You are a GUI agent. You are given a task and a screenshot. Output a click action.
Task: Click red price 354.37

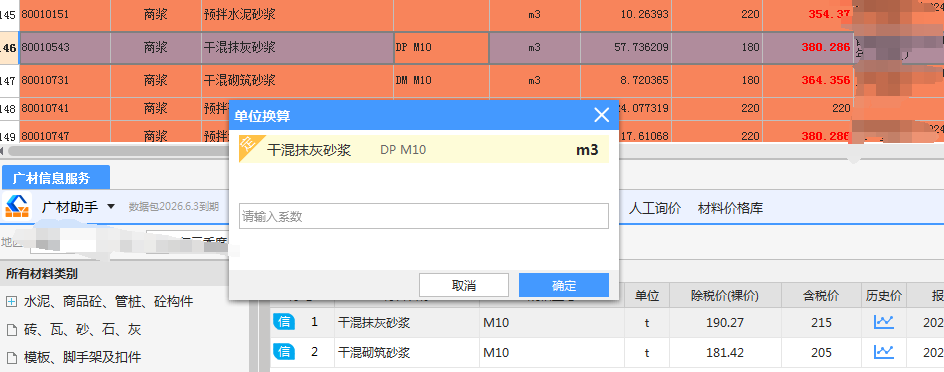[x=807, y=14]
